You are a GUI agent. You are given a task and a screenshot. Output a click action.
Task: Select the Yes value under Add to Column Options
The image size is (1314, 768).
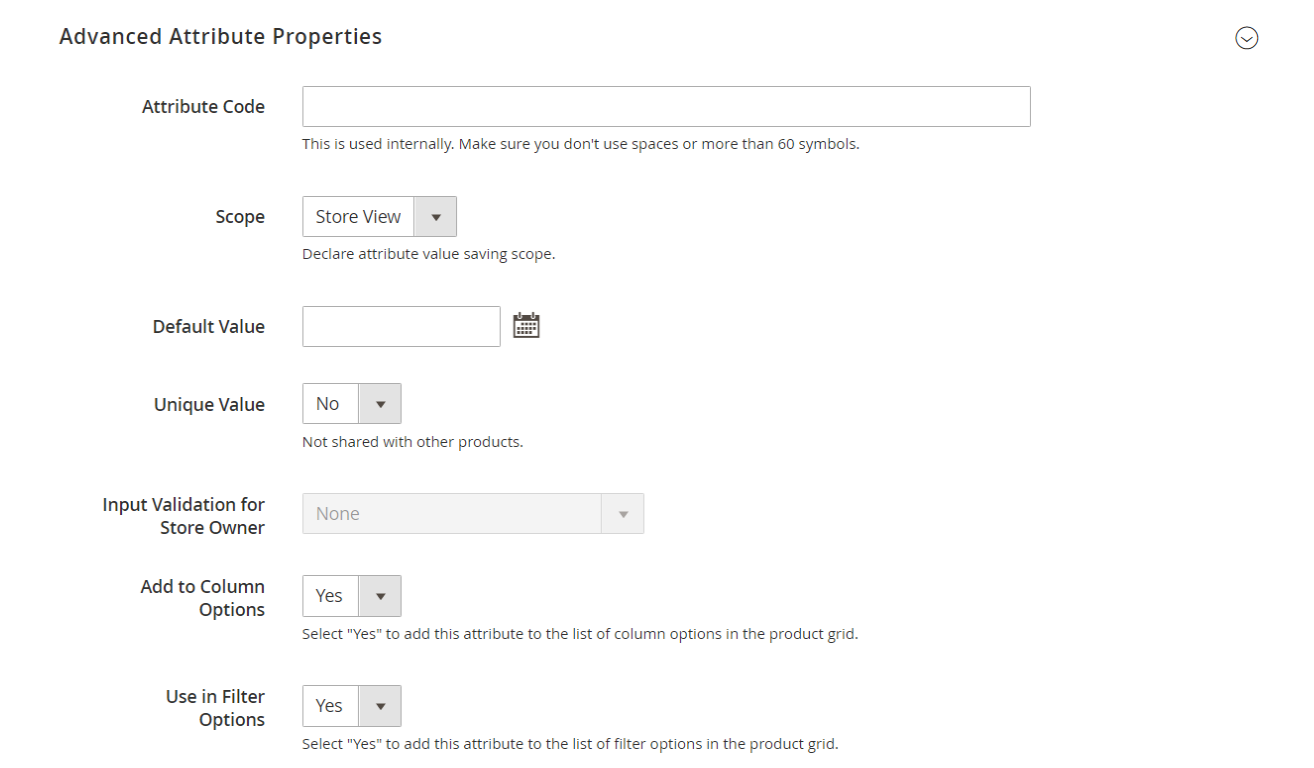coord(329,595)
